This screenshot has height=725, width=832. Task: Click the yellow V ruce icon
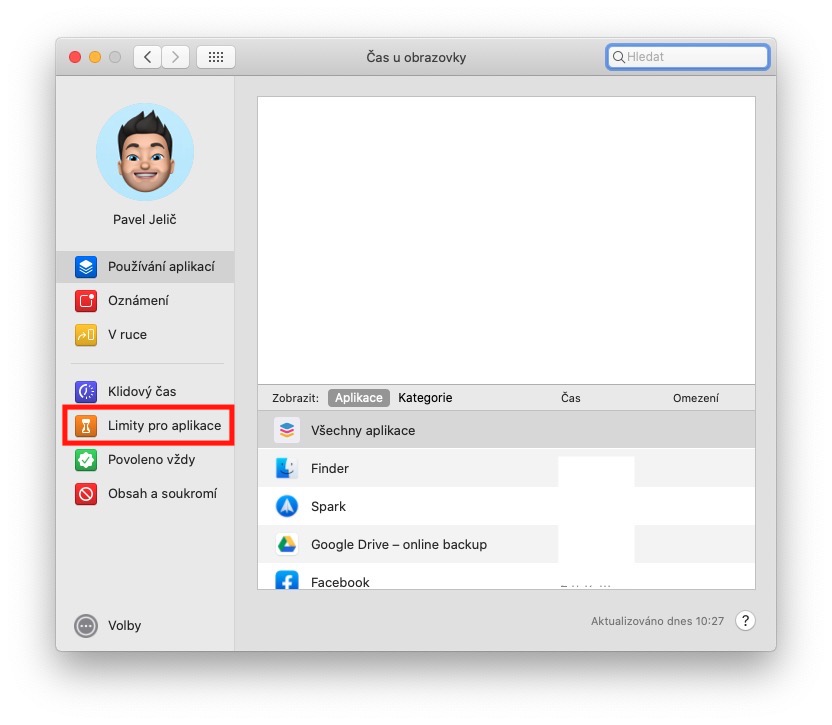pyautogui.click(x=86, y=335)
